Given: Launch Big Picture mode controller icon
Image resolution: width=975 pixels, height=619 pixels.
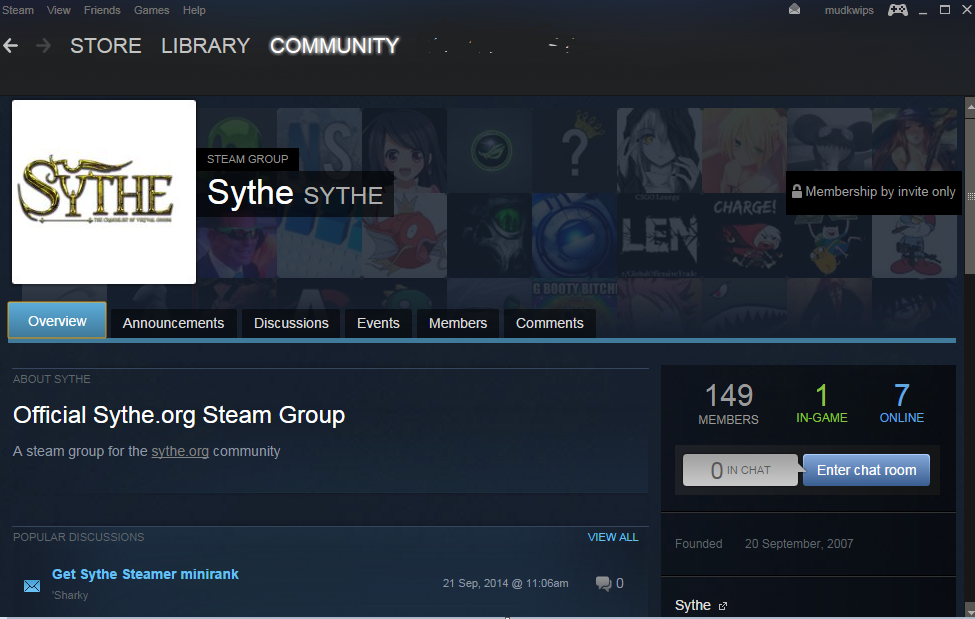Looking at the screenshot, I should 897,10.
